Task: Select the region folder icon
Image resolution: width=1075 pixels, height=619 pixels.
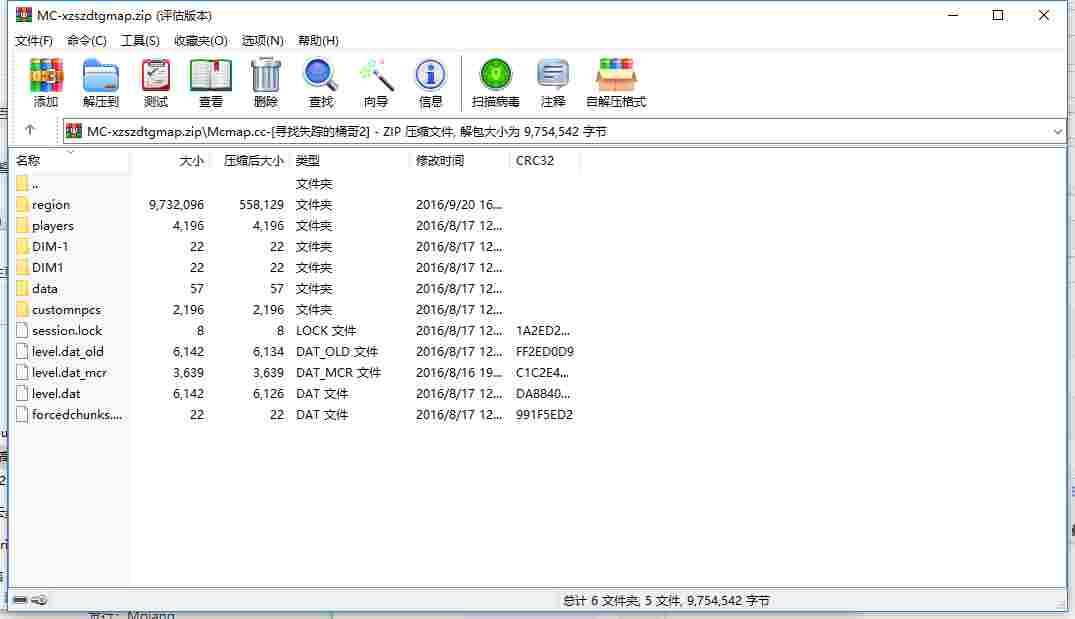Action: [x=22, y=204]
